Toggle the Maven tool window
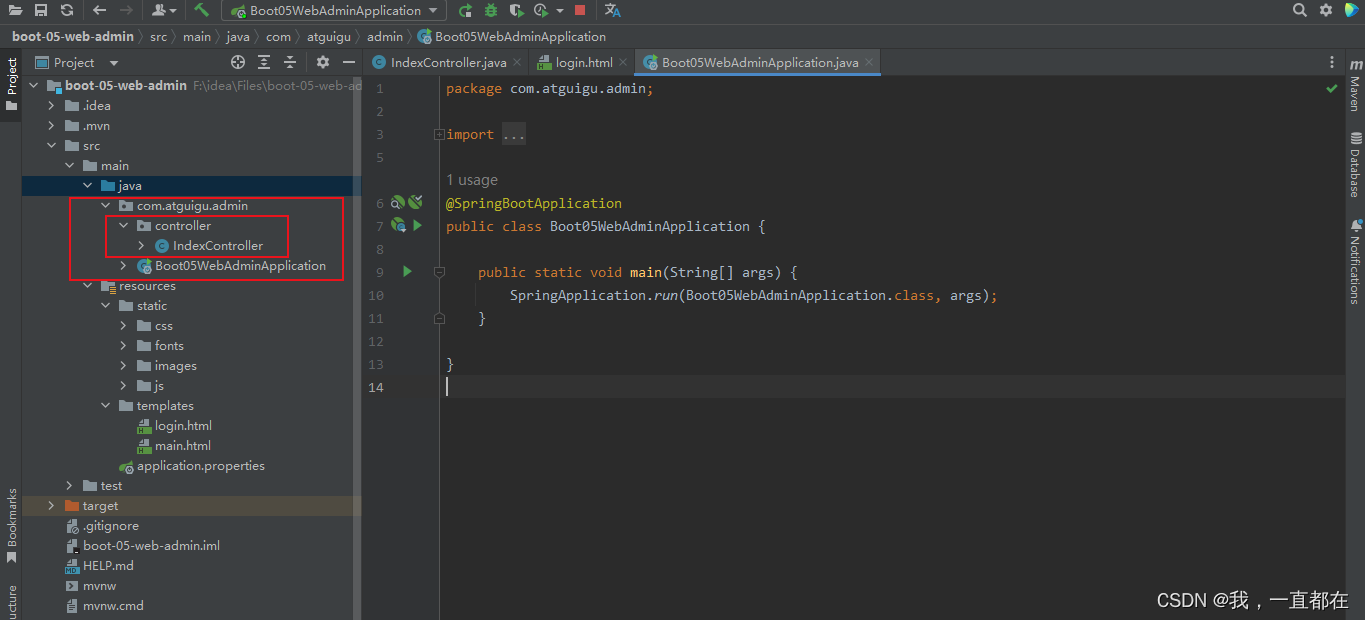The width and height of the screenshot is (1365, 620). (x=1355, y=84)
